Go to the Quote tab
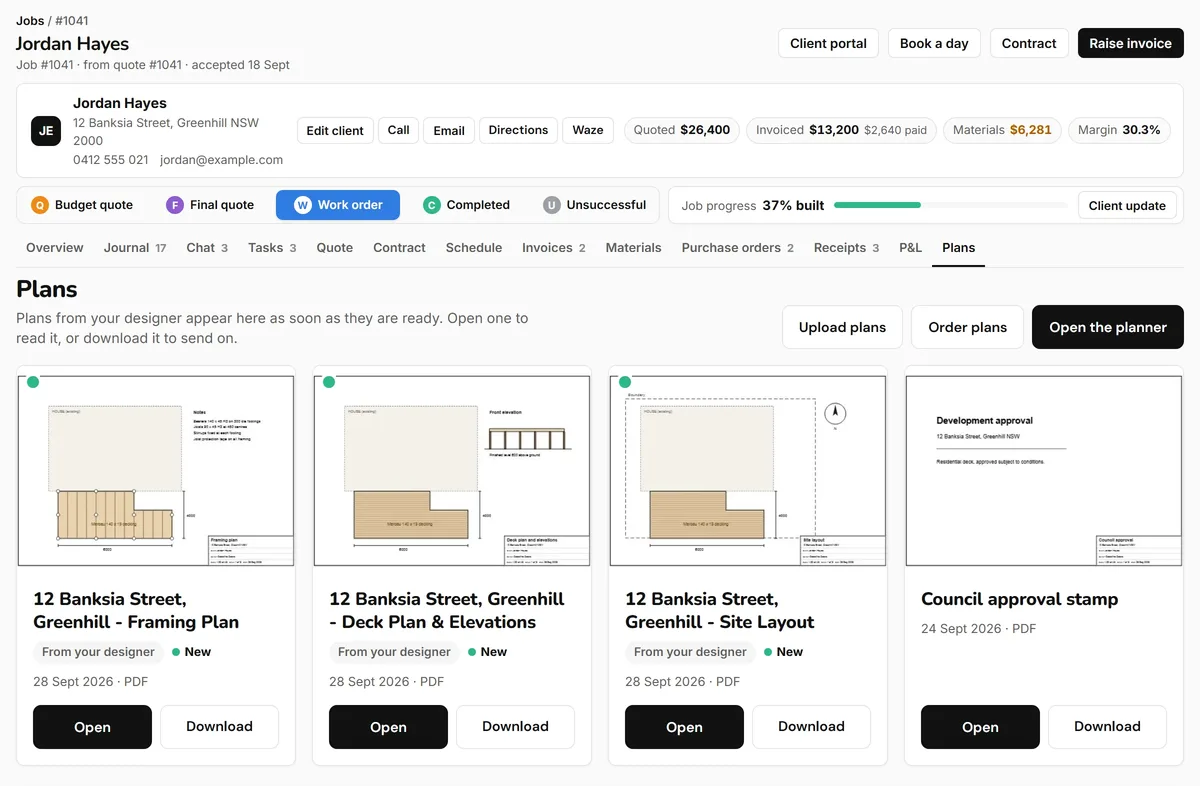The height and width of the screenshot is (786, 1200). click(335, 248)
